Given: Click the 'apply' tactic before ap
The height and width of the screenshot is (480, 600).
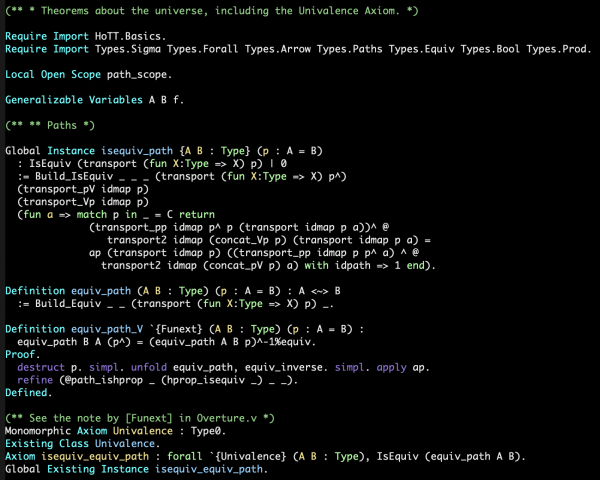Looking at the screenshot, I should [391, 367].
